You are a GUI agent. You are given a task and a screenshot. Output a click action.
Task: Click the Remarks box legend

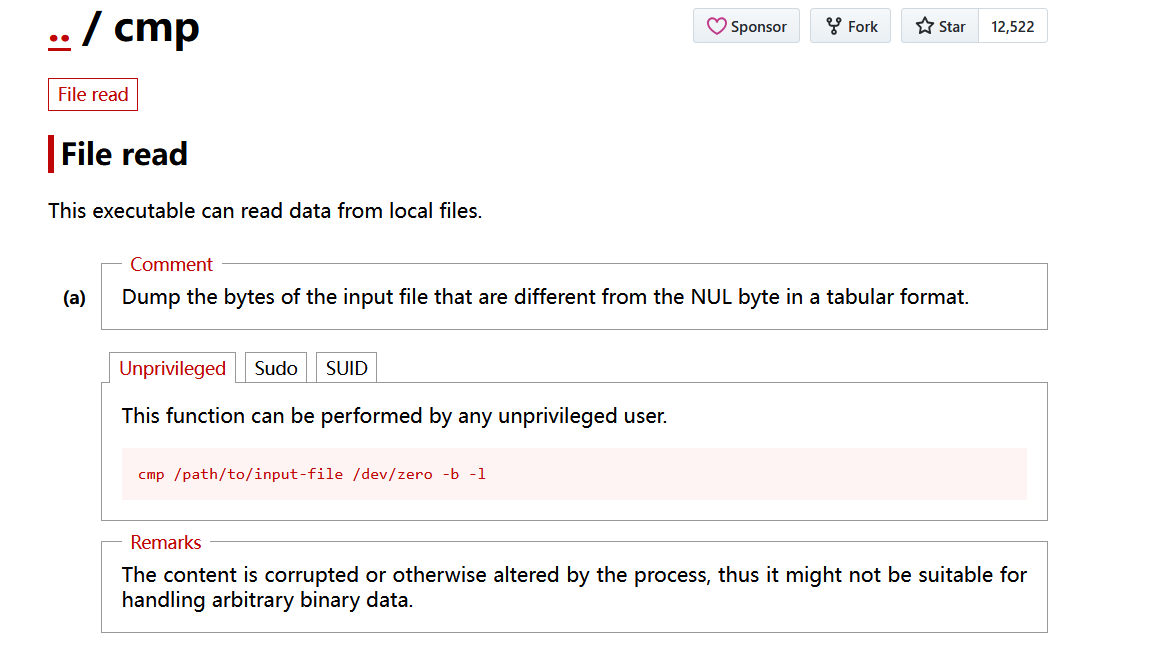pos(166,543)
